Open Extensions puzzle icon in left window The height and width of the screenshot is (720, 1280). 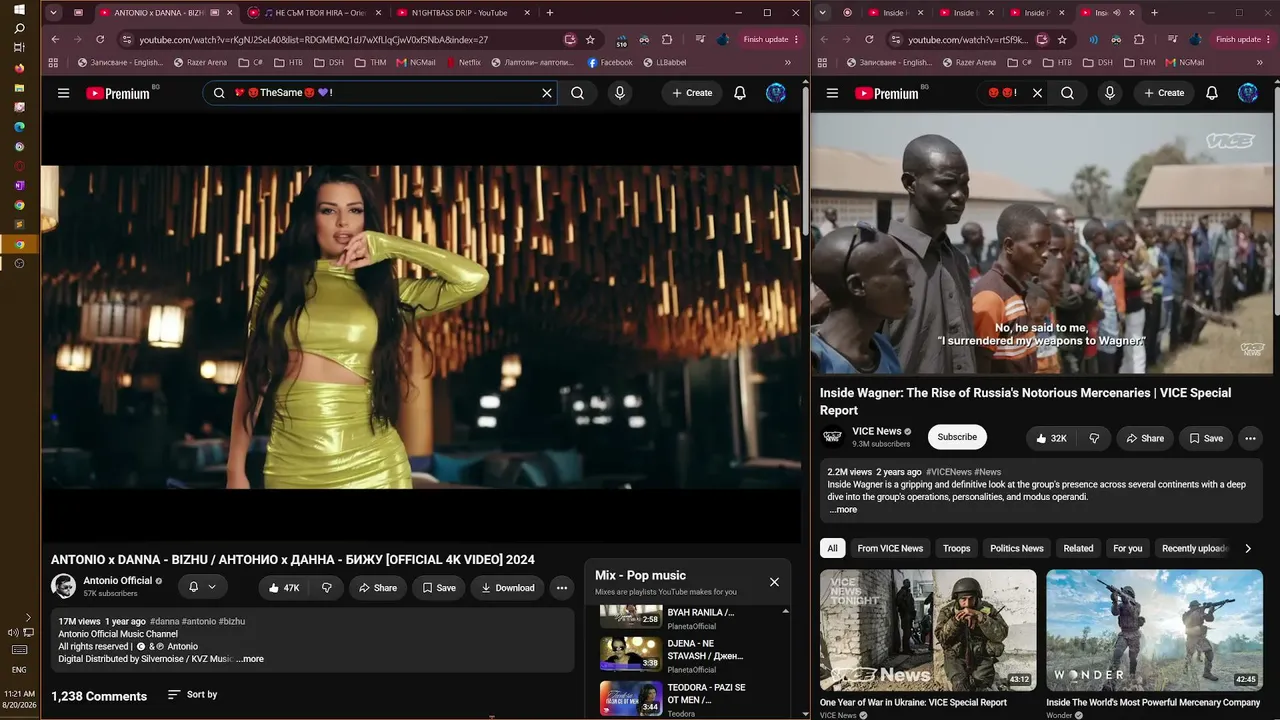coord(667,39)
